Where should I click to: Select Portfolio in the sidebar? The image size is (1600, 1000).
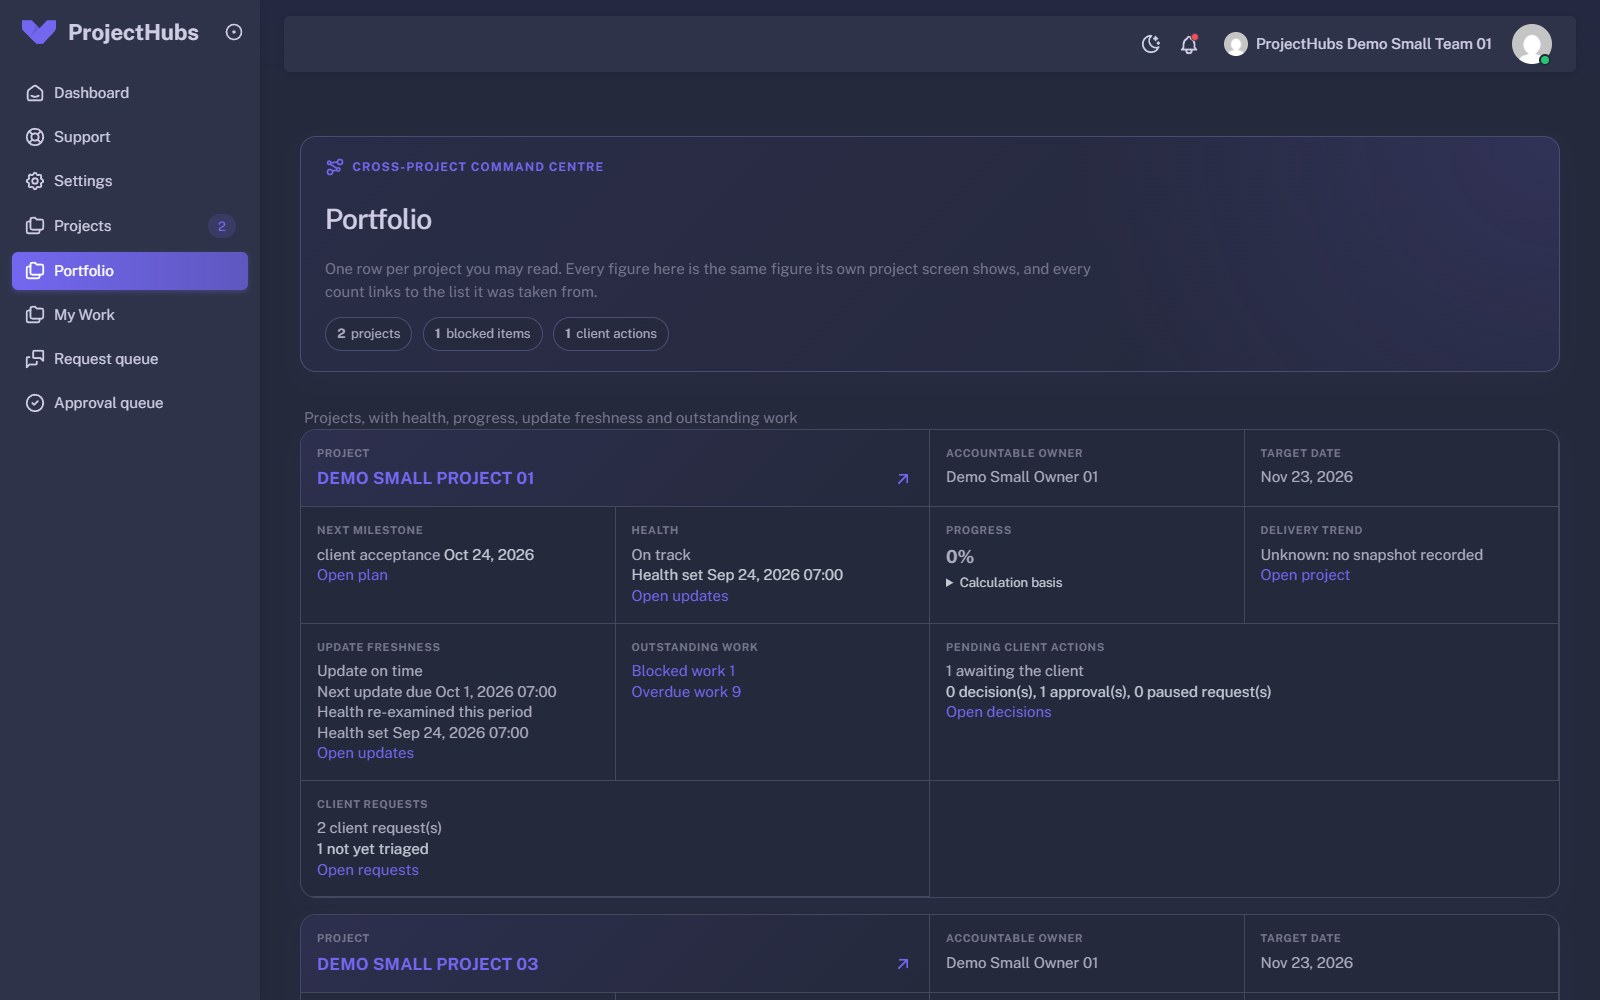[x=130, y=271]
